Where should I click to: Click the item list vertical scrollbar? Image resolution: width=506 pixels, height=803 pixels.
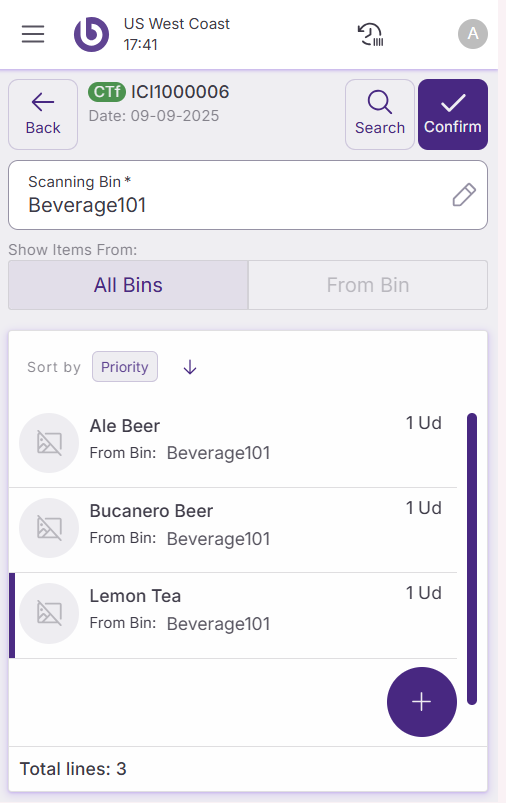[472, 559]
